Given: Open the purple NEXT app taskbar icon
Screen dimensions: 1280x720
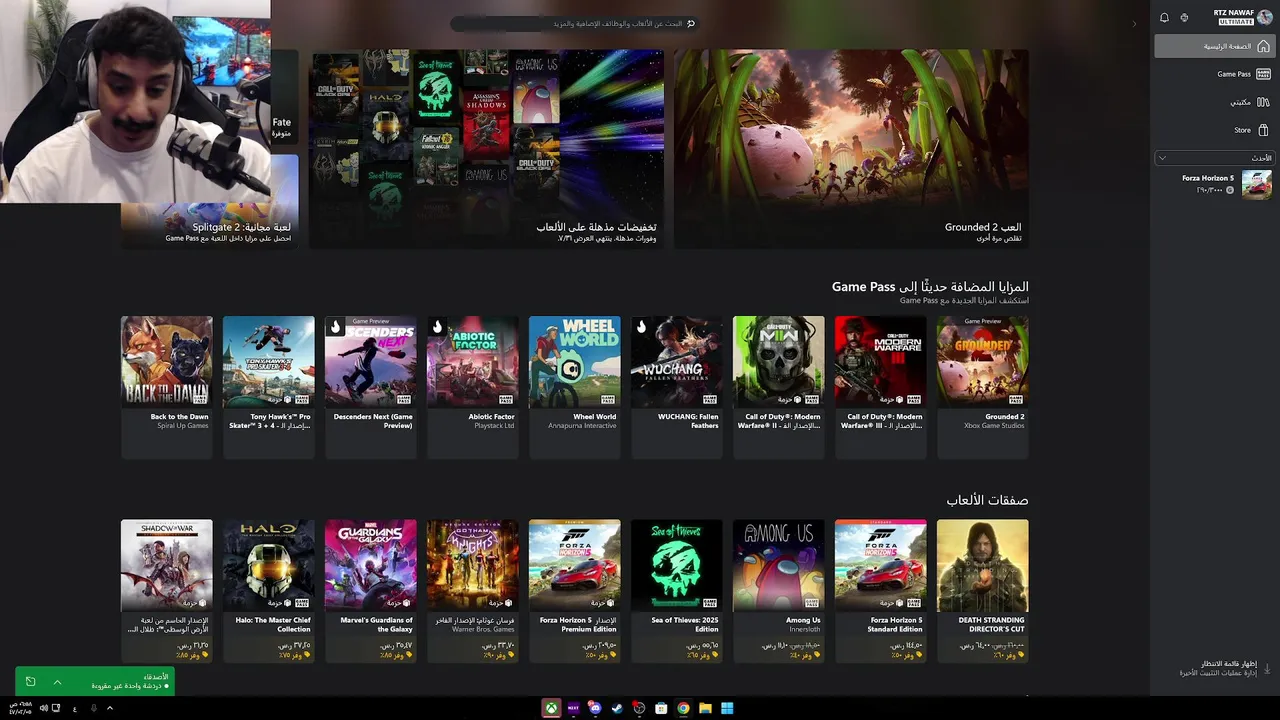Looking at the screenshot, I should pos(573,708).
